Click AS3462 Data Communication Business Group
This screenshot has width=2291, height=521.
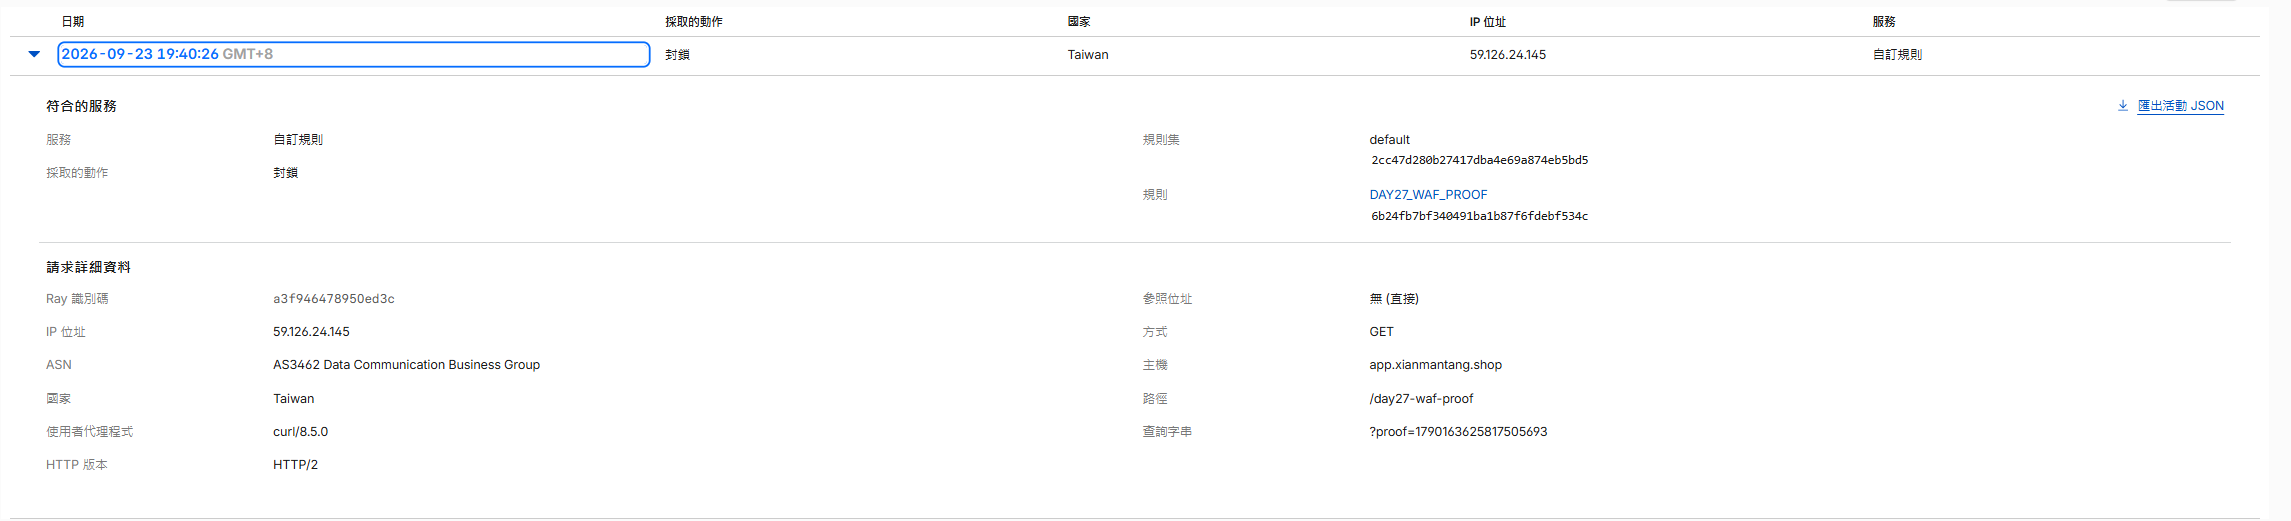click(x=407, y=365)
